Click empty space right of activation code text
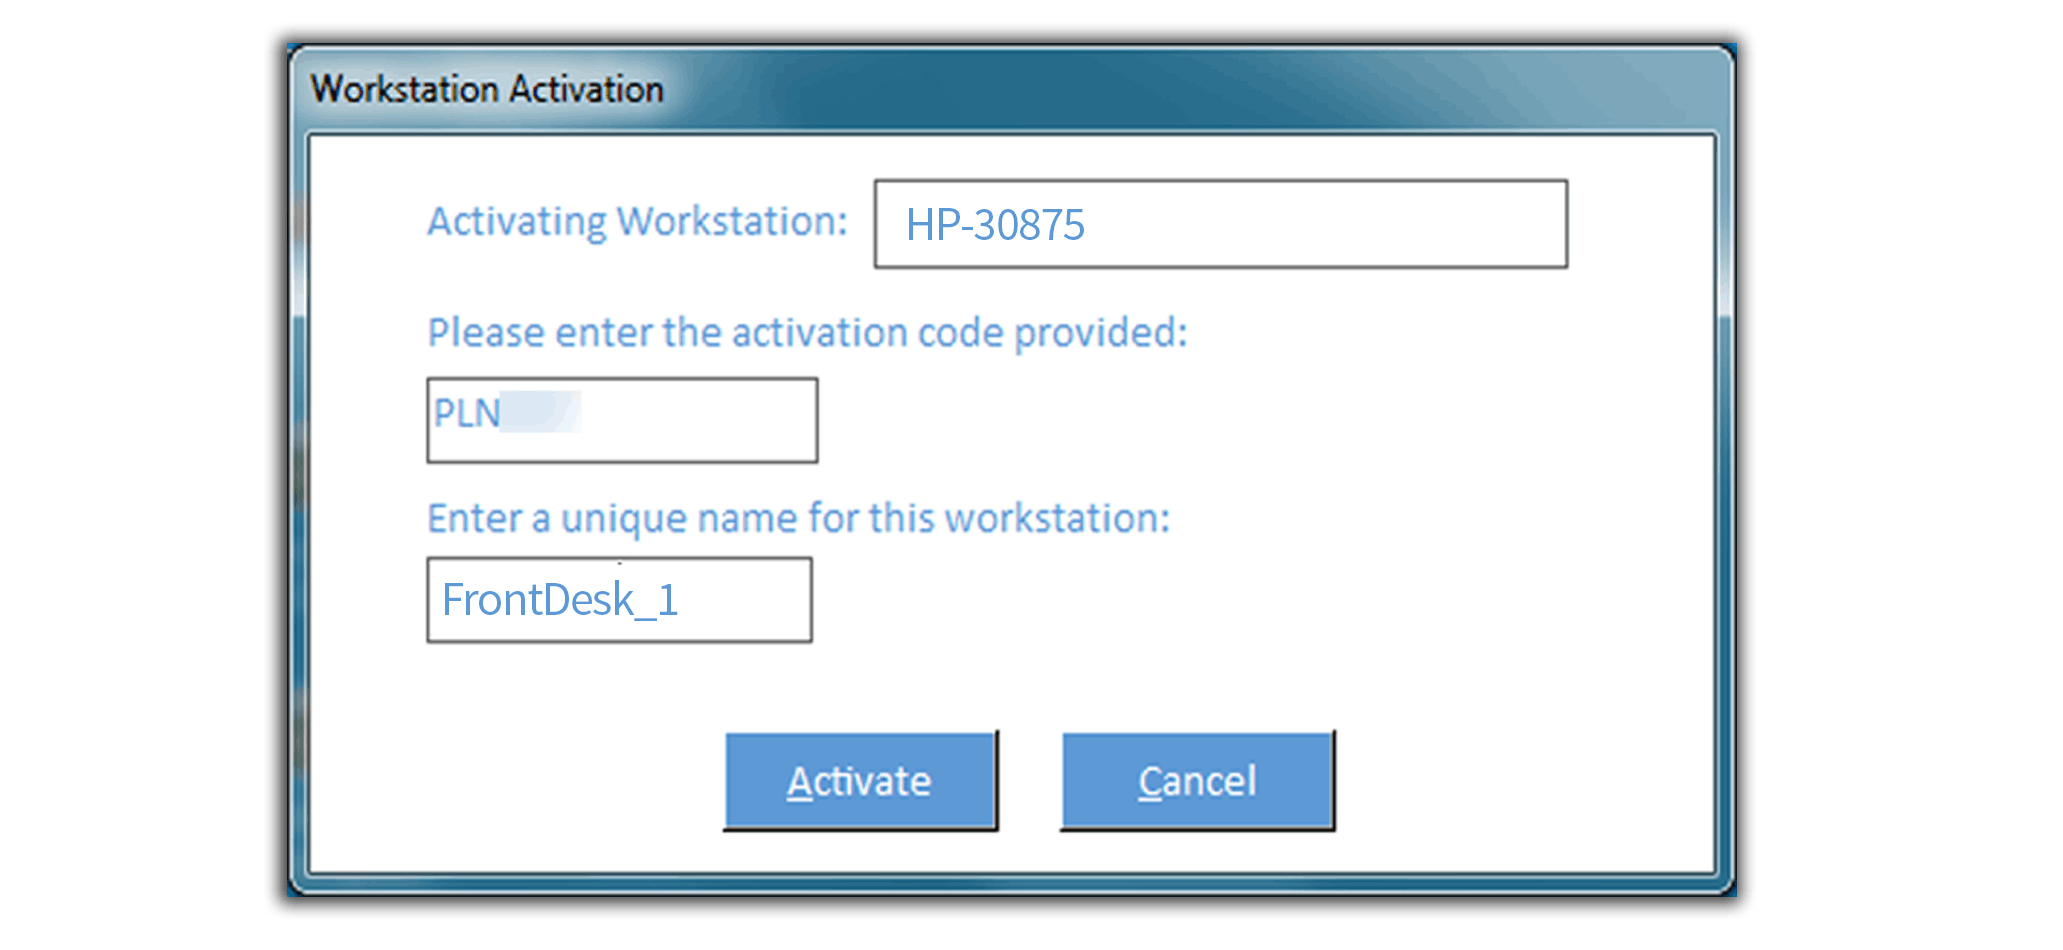The height and width of the screenshot is (950, 2063). (700, 420)
